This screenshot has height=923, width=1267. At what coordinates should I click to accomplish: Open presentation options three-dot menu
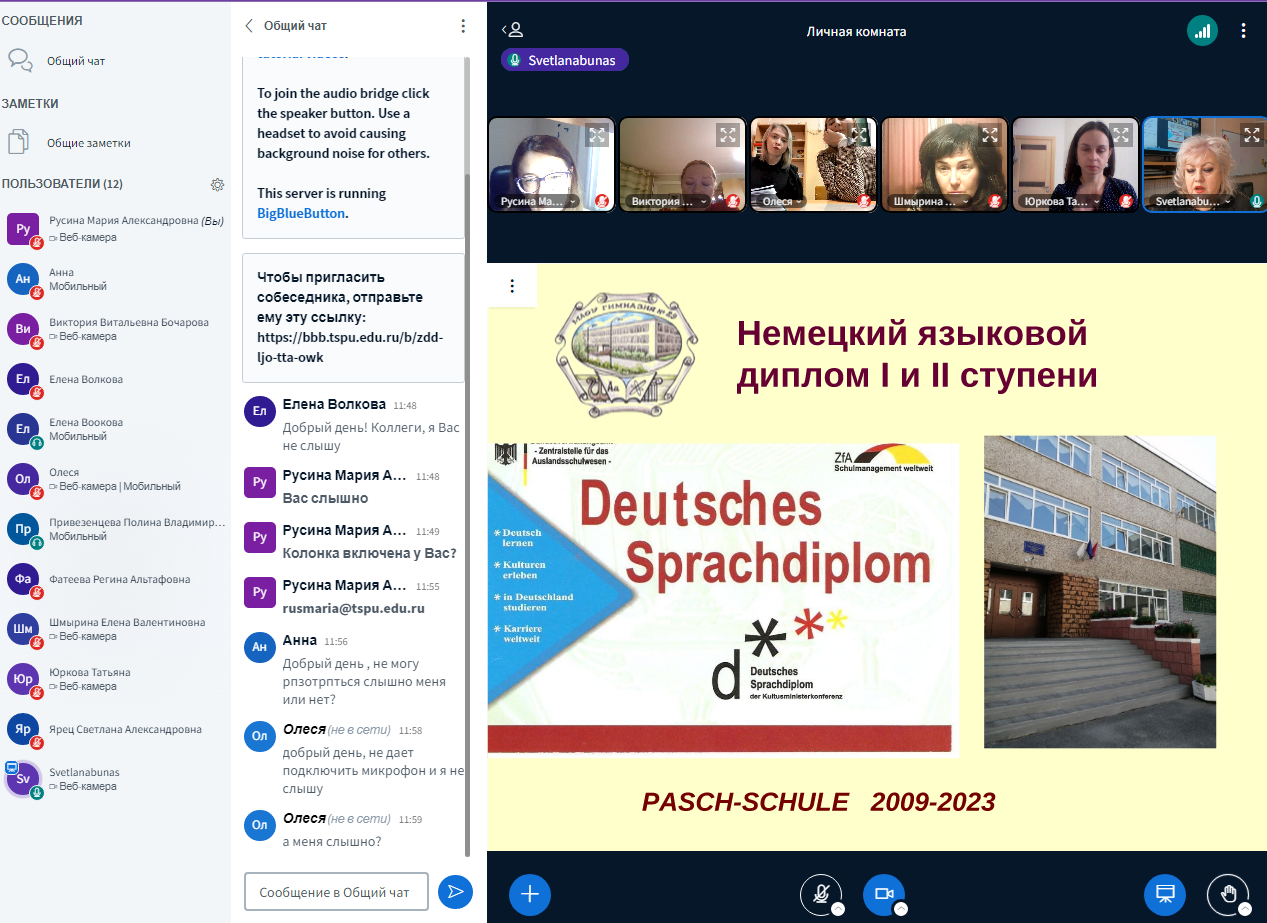point(512,286)
